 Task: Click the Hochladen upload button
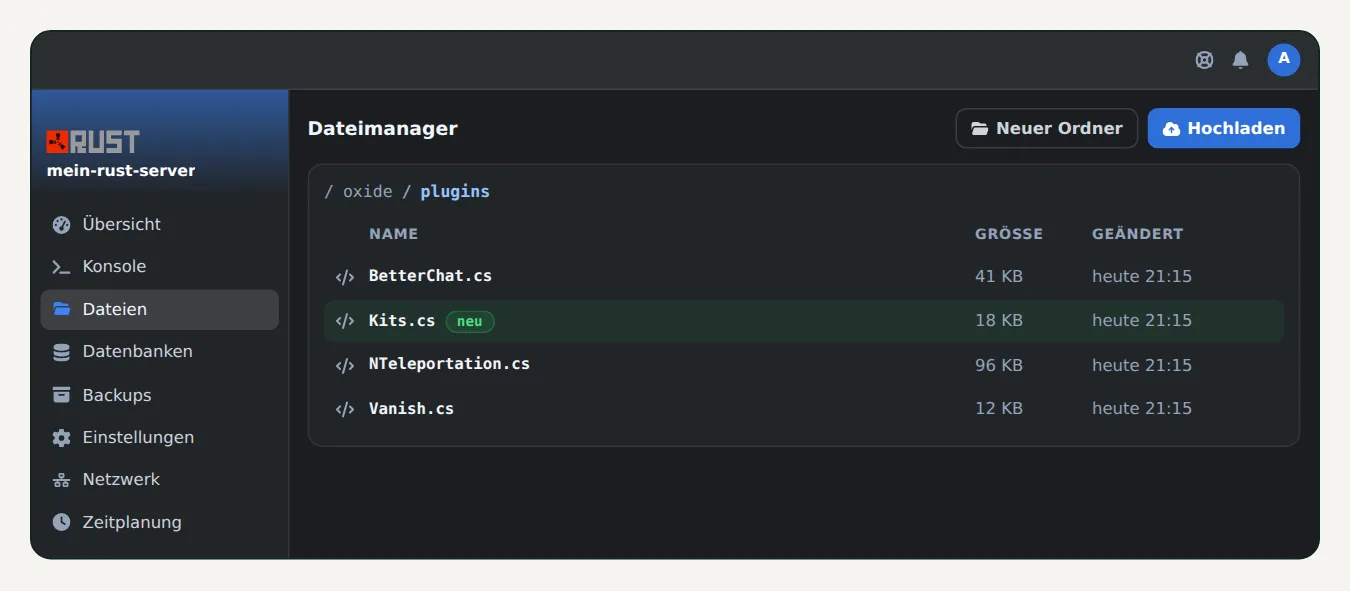point(1223,128)
